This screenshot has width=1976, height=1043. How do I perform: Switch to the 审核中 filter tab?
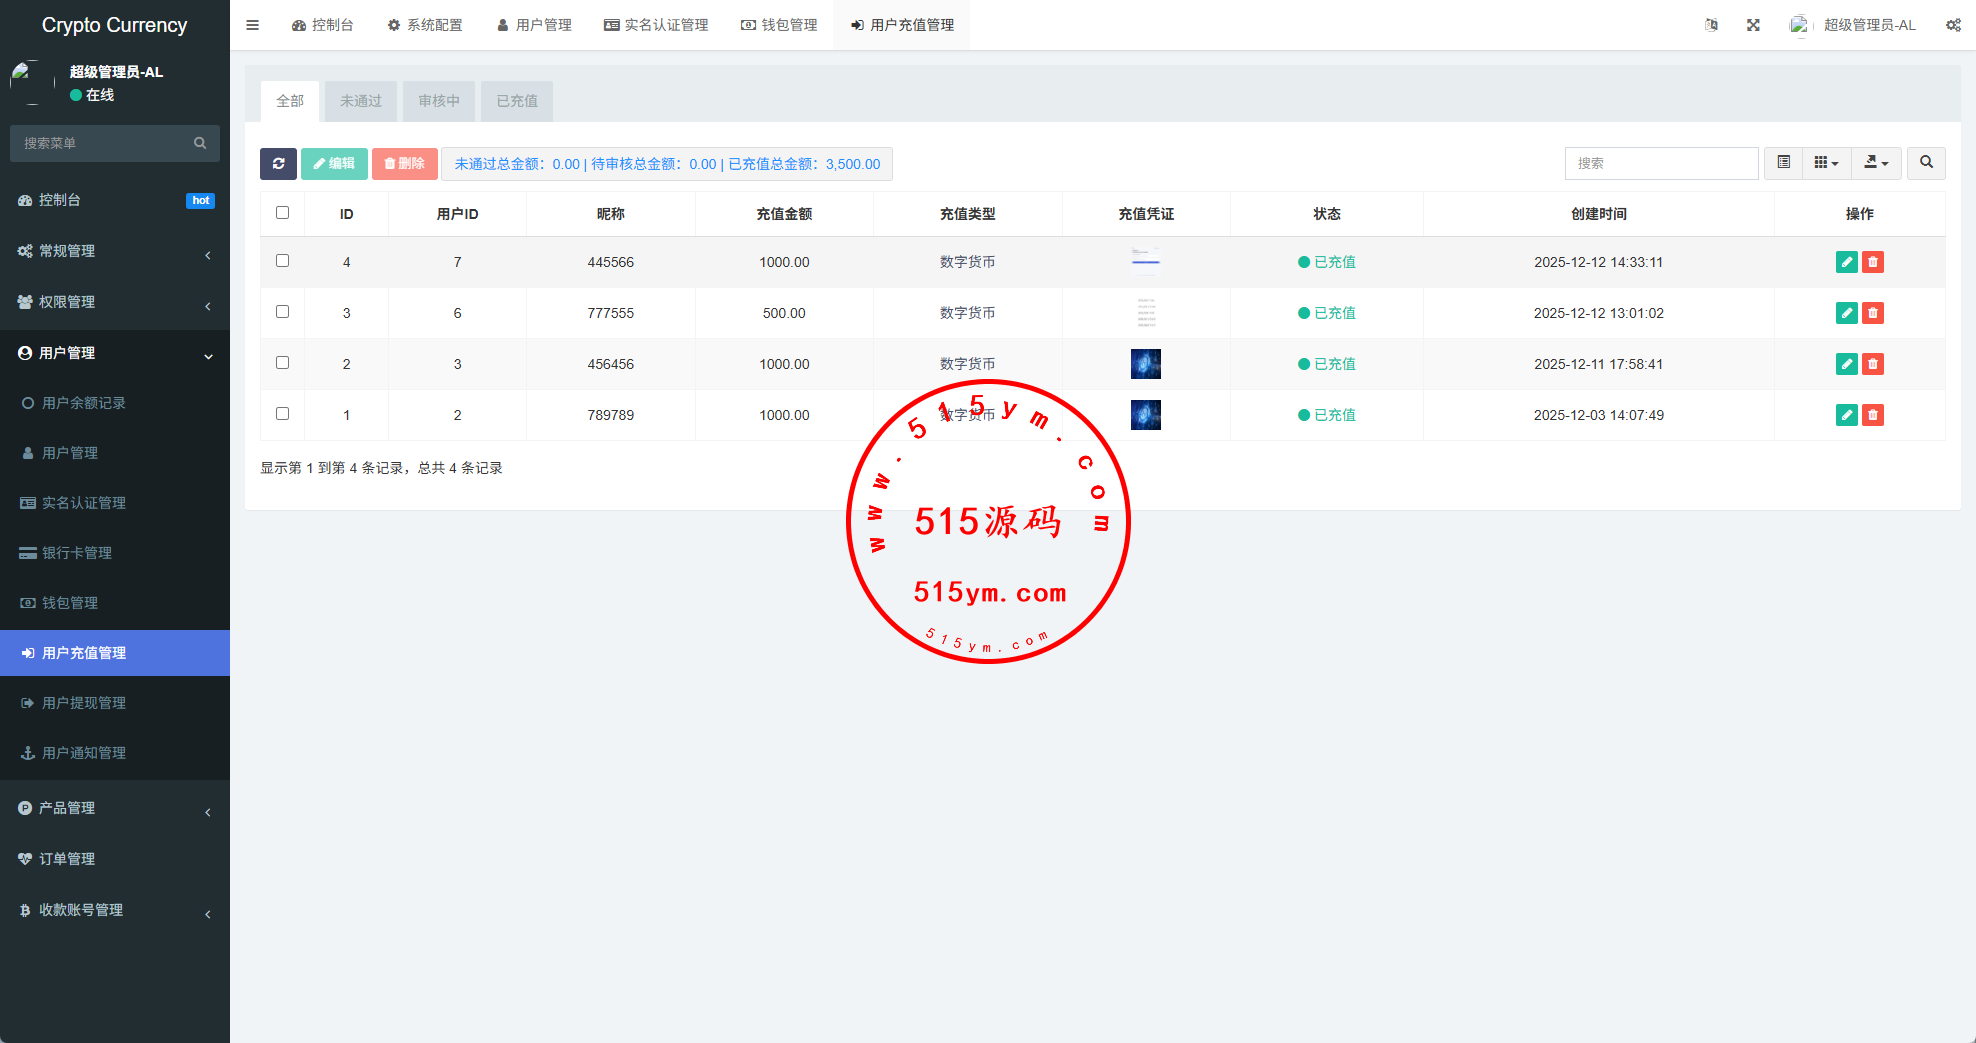tap(439, 101)
